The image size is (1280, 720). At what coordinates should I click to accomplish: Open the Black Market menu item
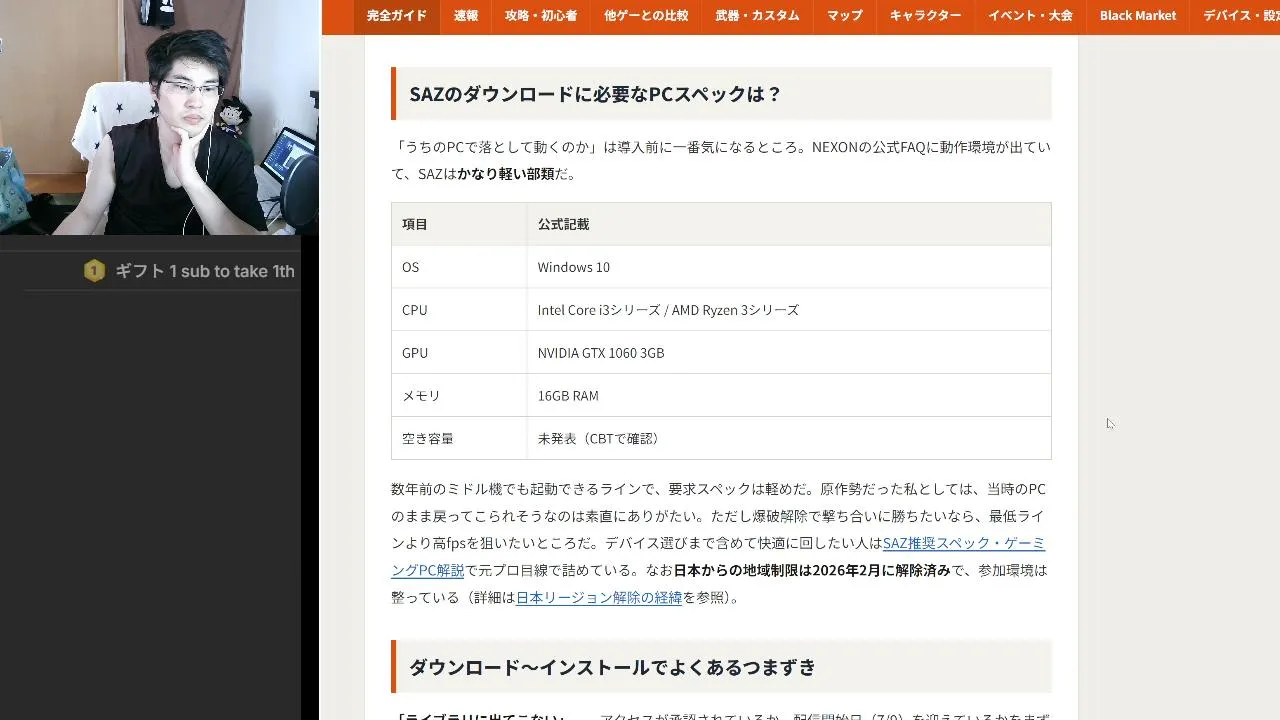[x=1138, y=16]
